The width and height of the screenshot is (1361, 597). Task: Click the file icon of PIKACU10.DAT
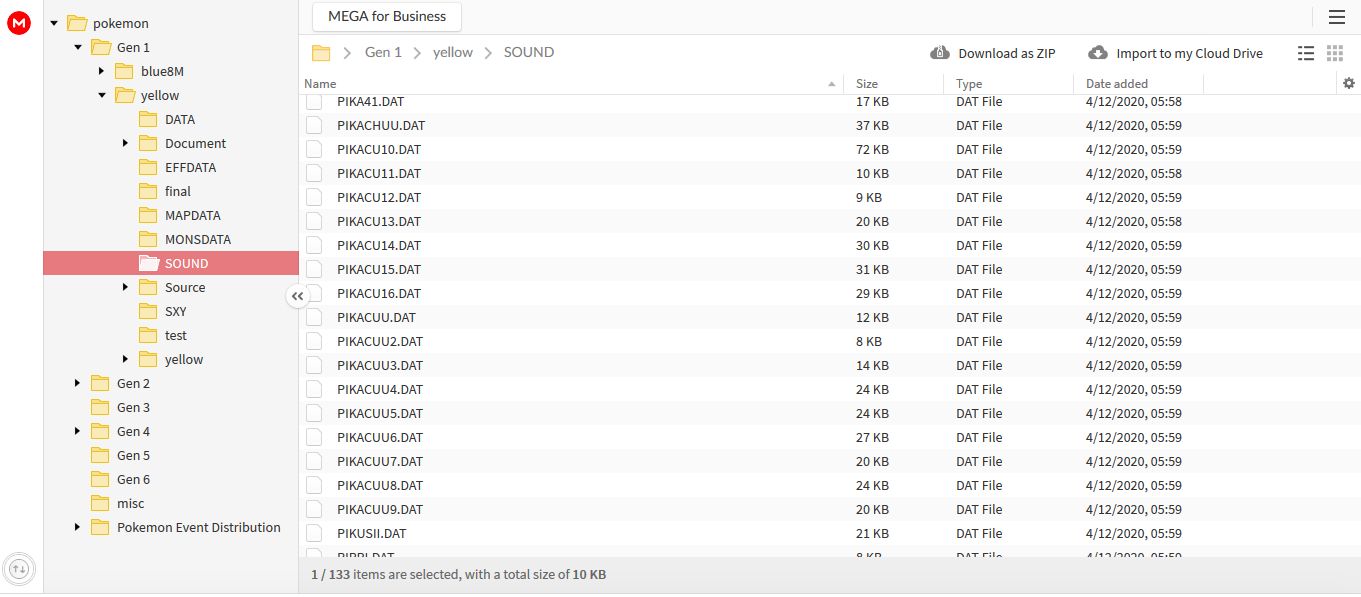point(314,149)
